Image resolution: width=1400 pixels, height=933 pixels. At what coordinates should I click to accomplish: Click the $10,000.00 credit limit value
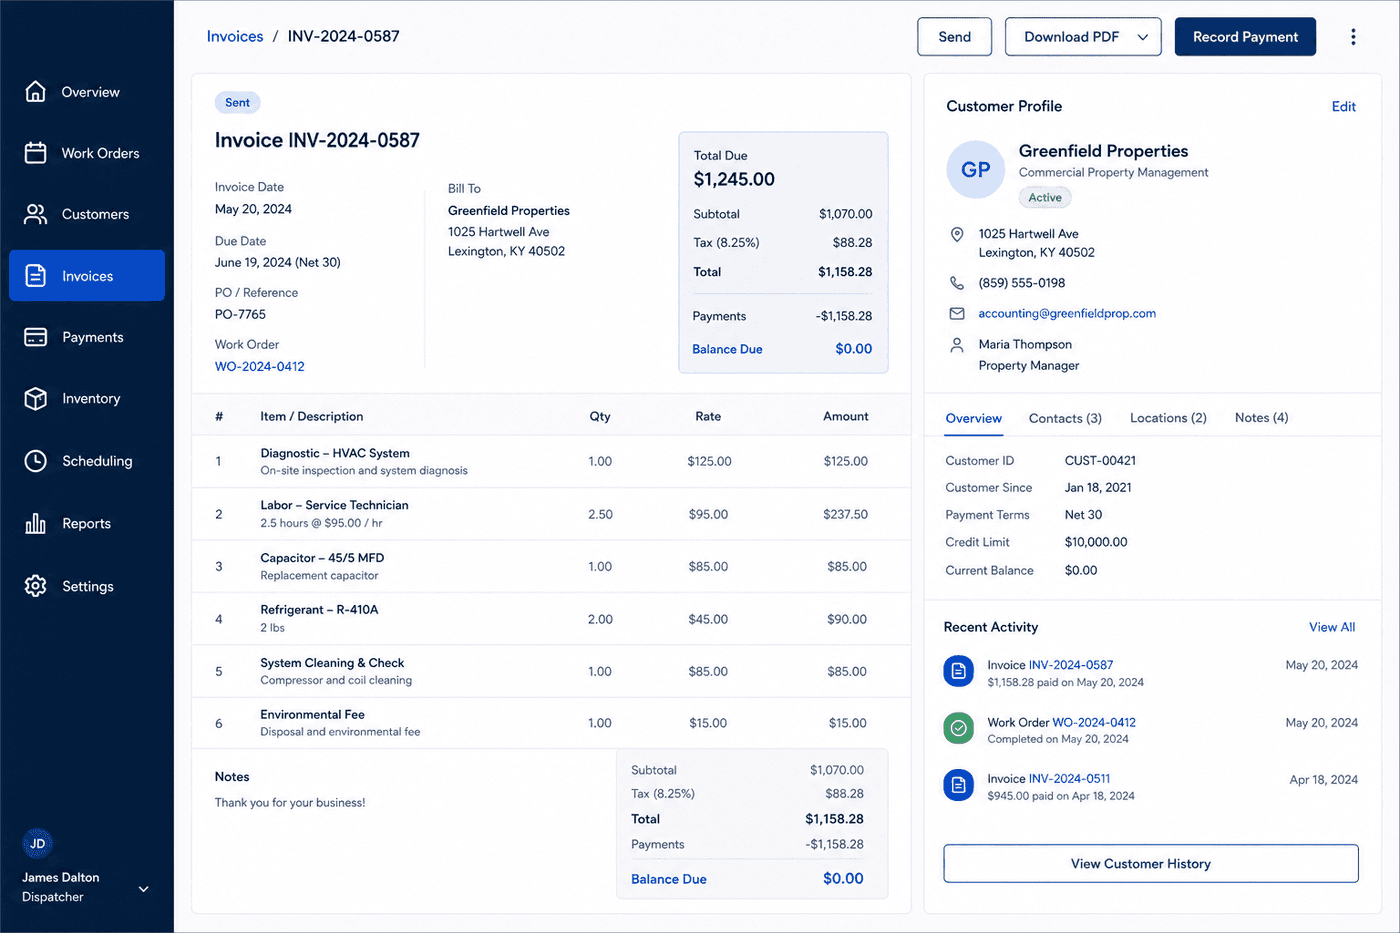1096,542
